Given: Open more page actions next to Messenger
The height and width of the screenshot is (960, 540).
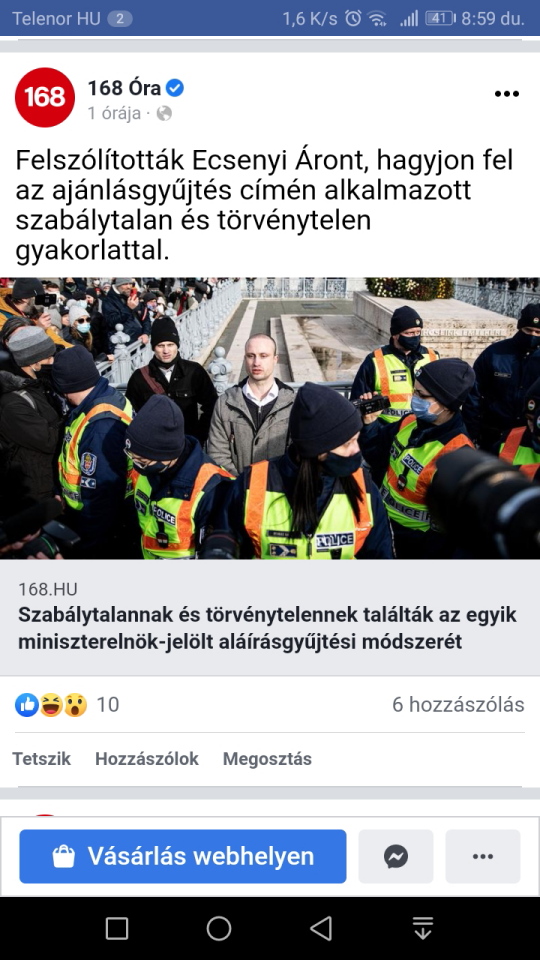Looking at the screenshot, I should [483, 856].
